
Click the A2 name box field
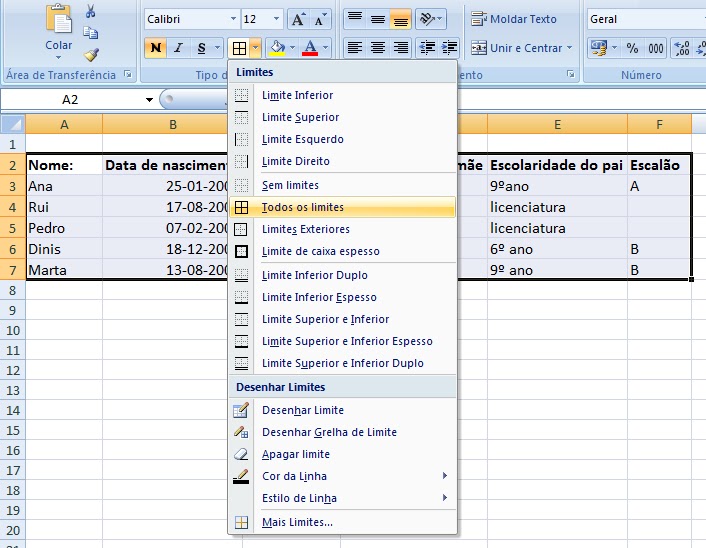pyautogui.click(x=72, y=100)
